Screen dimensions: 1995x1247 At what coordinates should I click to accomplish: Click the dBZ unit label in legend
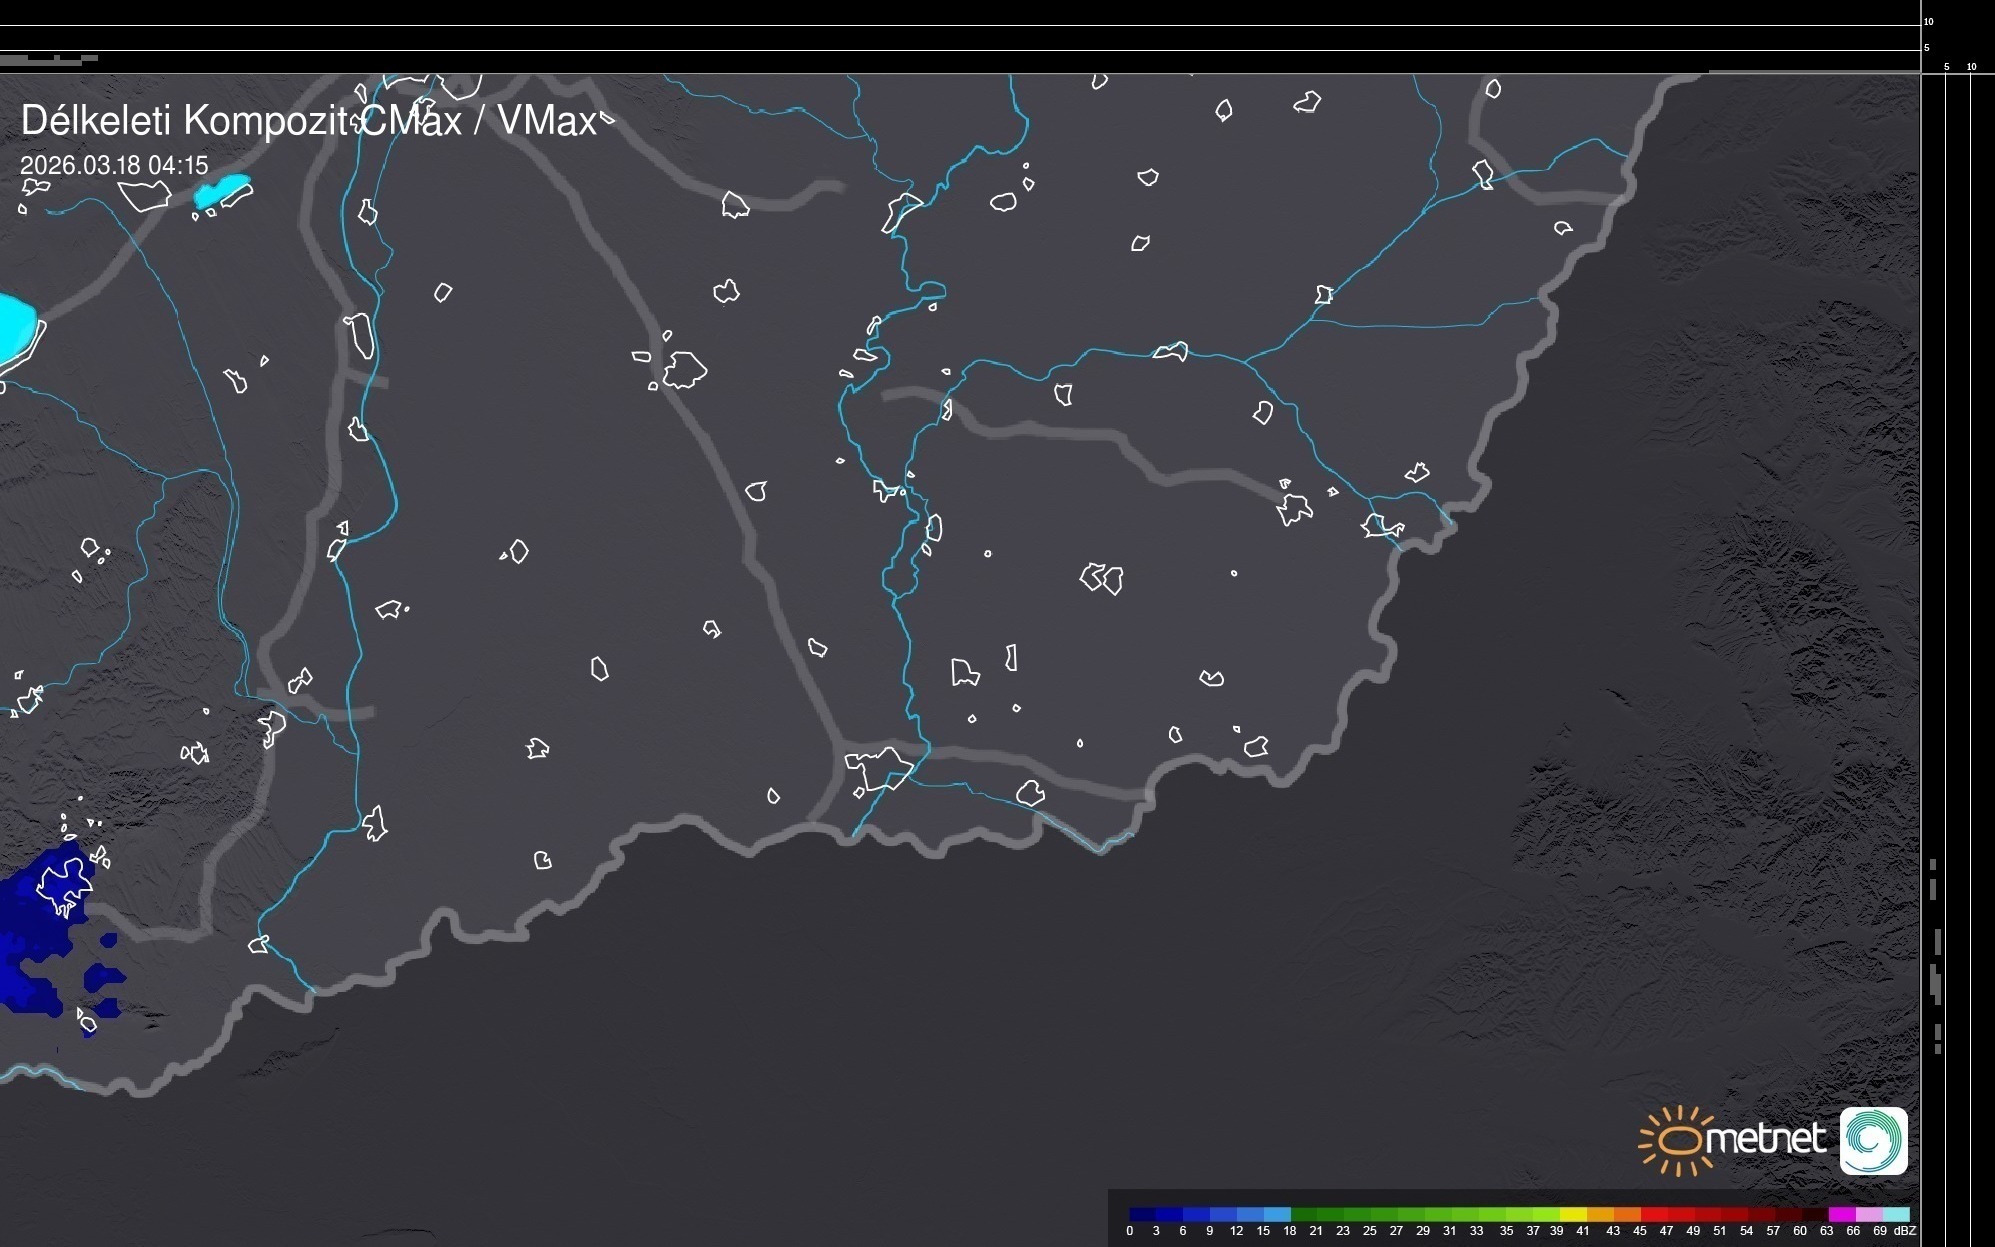1904,1231
